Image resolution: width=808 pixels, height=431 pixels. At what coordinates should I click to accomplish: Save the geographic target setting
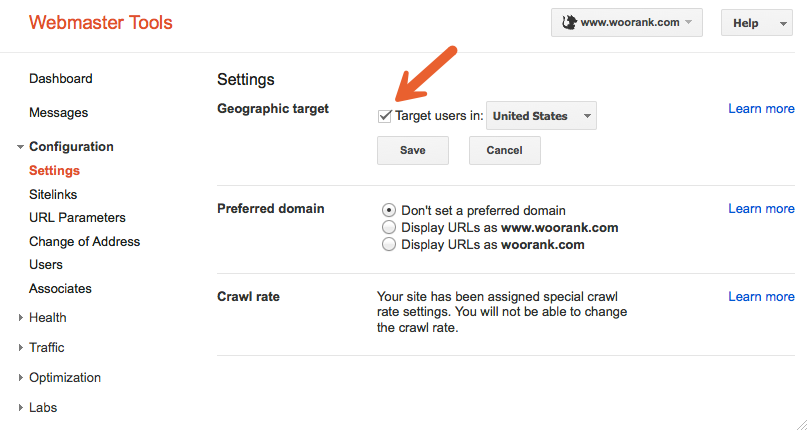pos(413,151)
